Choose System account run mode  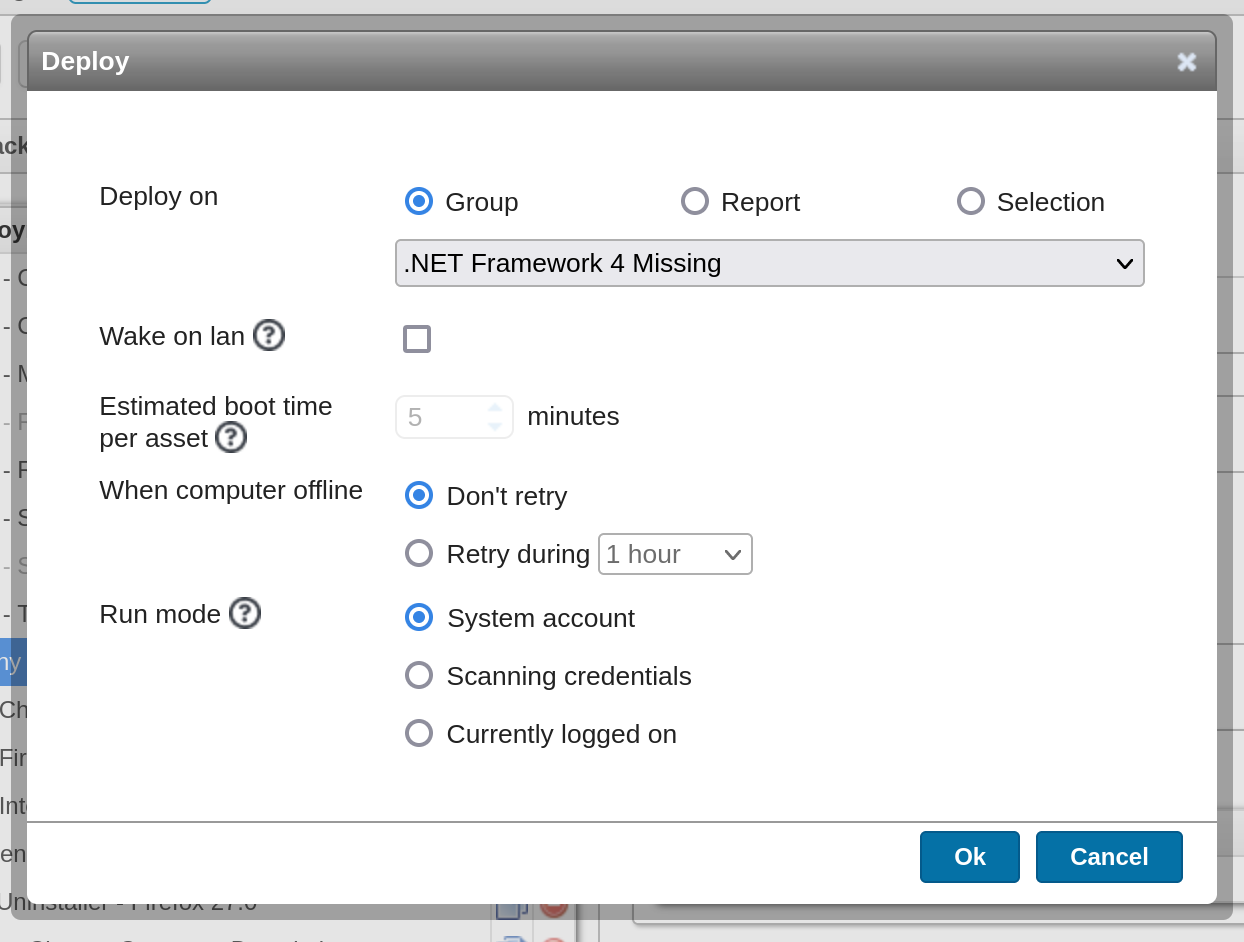click(x=419, y=617)
